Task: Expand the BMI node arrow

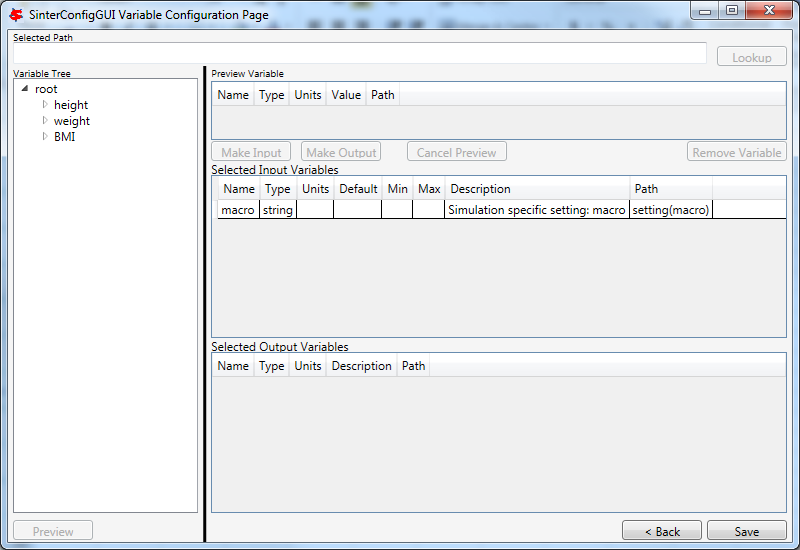Action: coord(45,136)
